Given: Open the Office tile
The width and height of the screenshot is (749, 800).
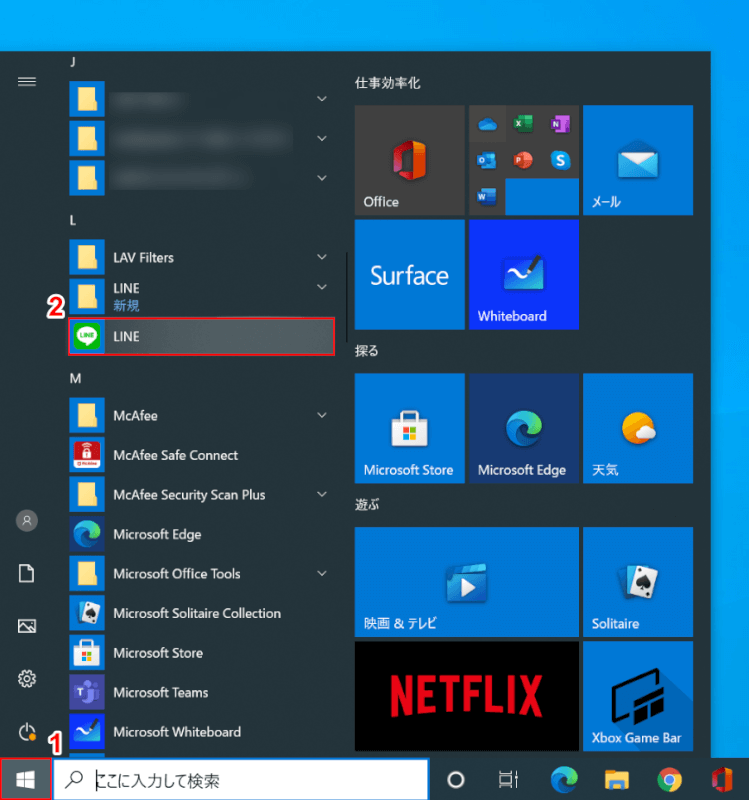Looking at the screenshot, I should point(410,160).
